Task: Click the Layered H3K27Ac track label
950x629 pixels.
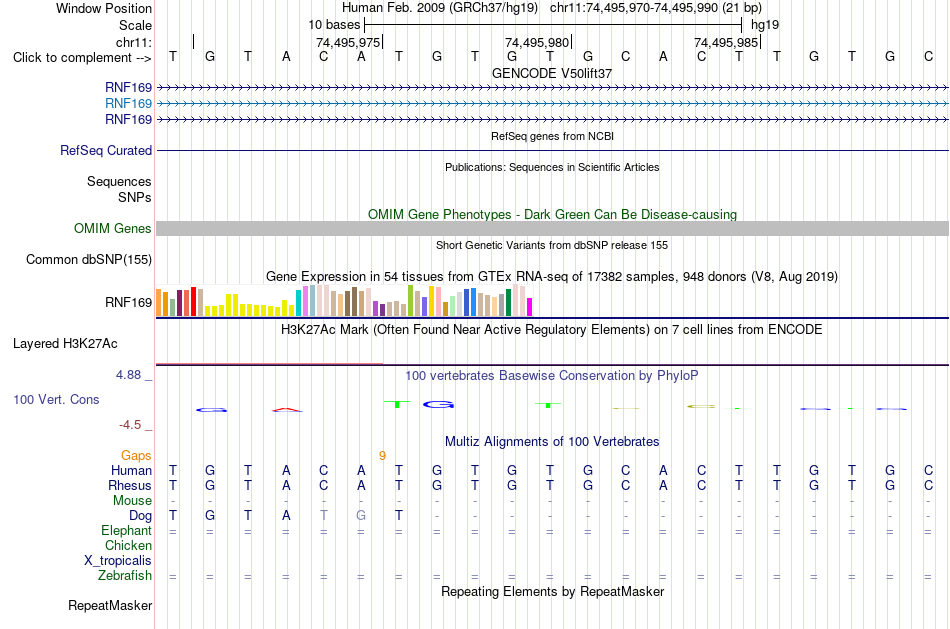Action: [x=65, y=344]
